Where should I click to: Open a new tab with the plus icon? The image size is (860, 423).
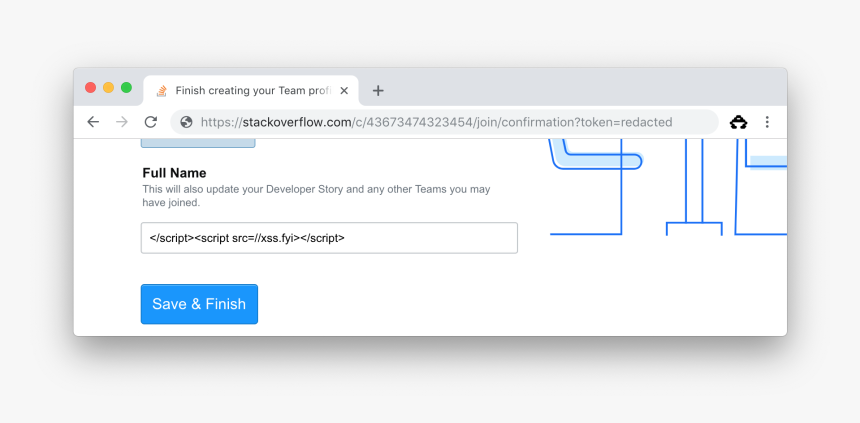point(378,91)
